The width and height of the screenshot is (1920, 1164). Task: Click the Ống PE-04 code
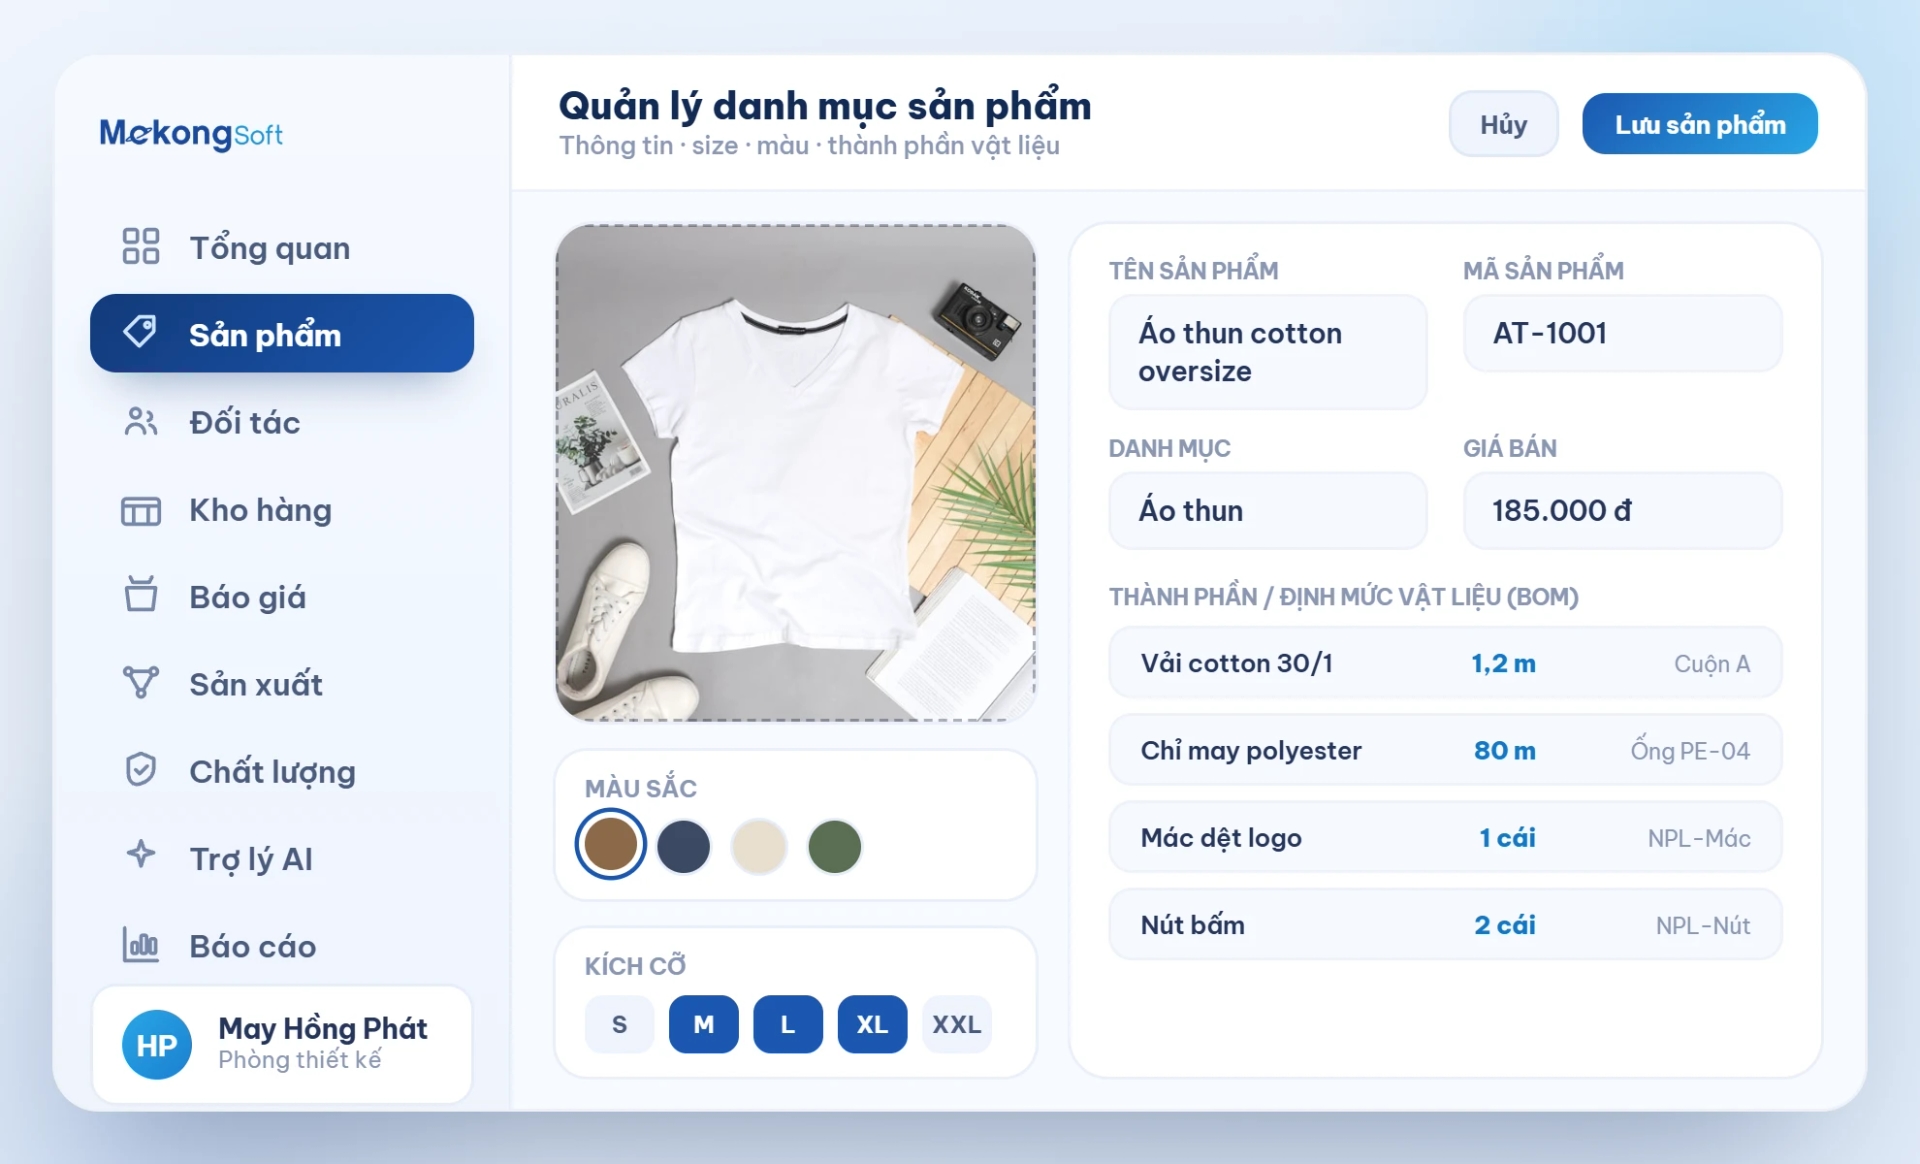(x=1690, y=751)
